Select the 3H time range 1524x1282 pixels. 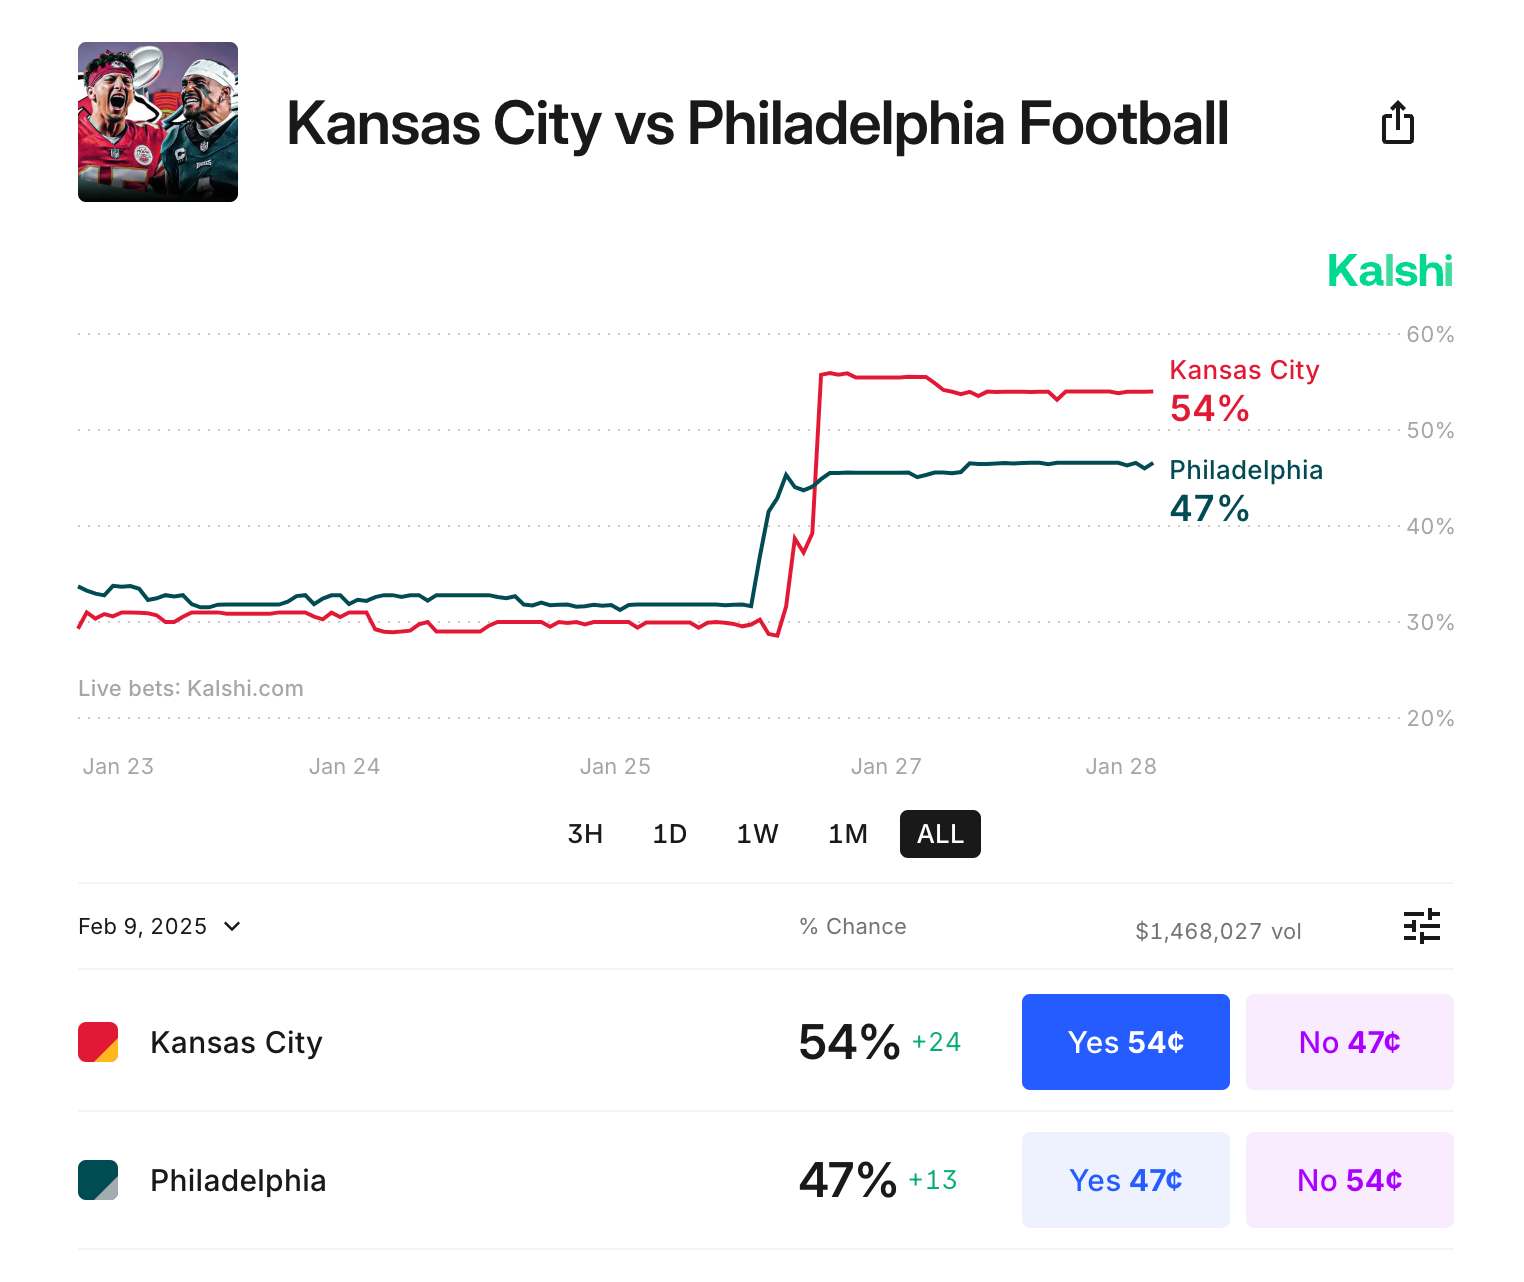pos(585,834)
